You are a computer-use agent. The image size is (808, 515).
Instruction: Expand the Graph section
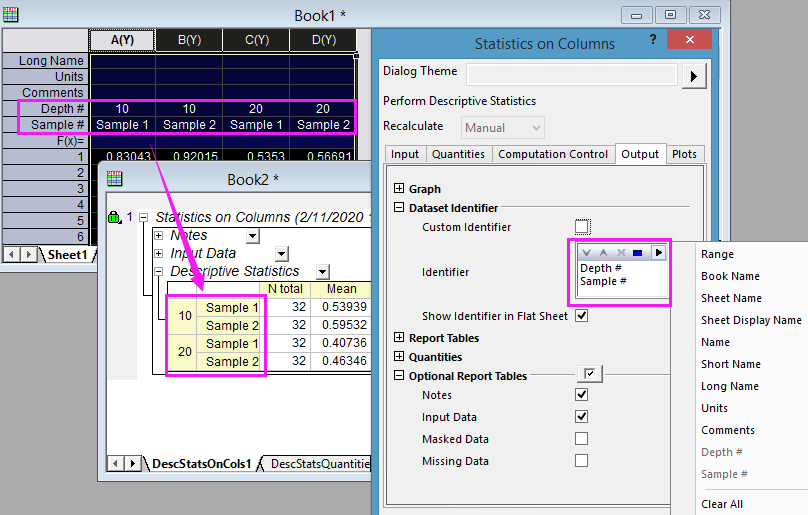click(x=399, y=188)
